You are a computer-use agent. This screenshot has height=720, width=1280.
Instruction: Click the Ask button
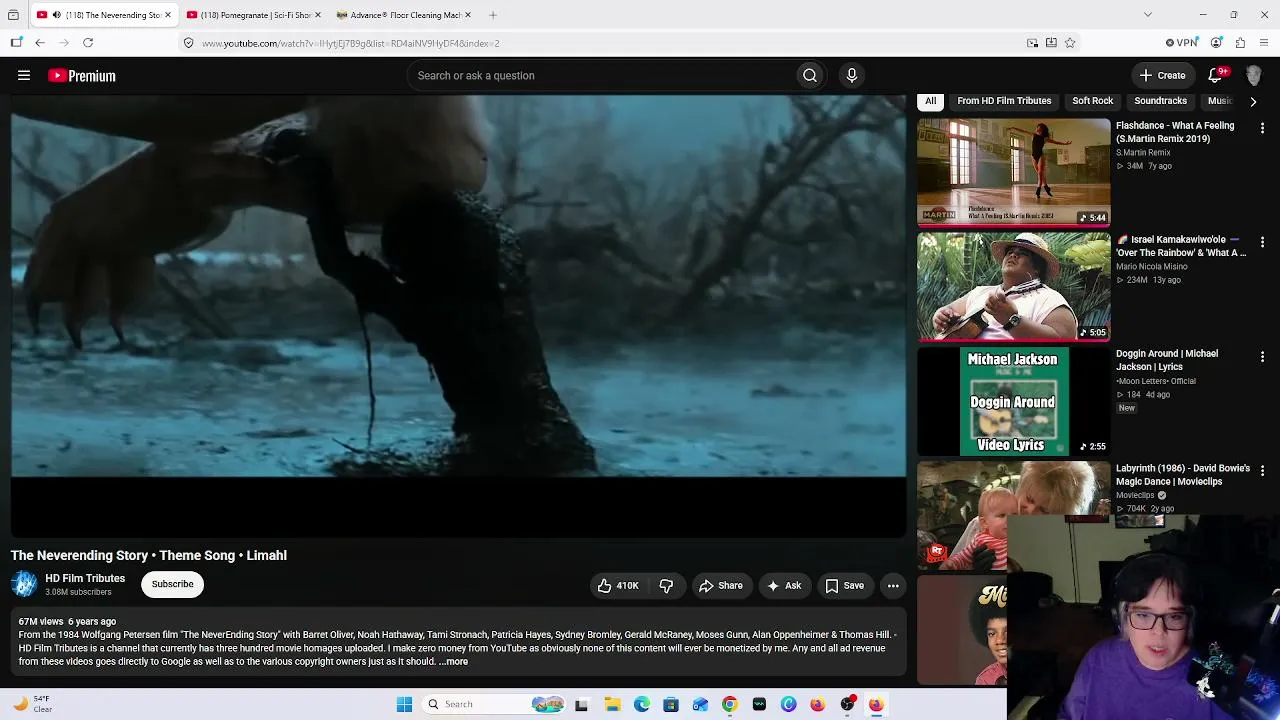[x=783, y=586]
